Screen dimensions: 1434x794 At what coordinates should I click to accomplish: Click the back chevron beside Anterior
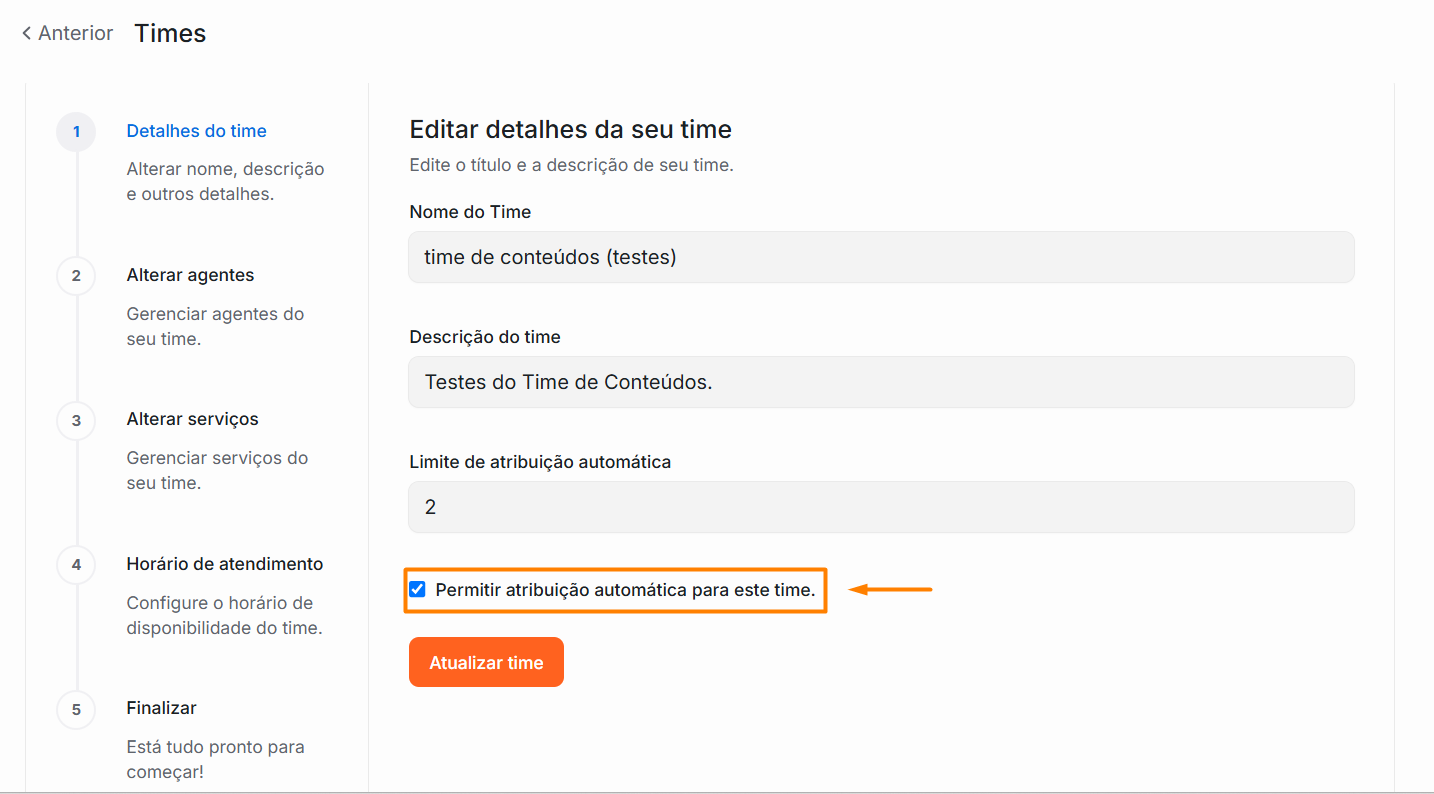[x=27, y=33]
